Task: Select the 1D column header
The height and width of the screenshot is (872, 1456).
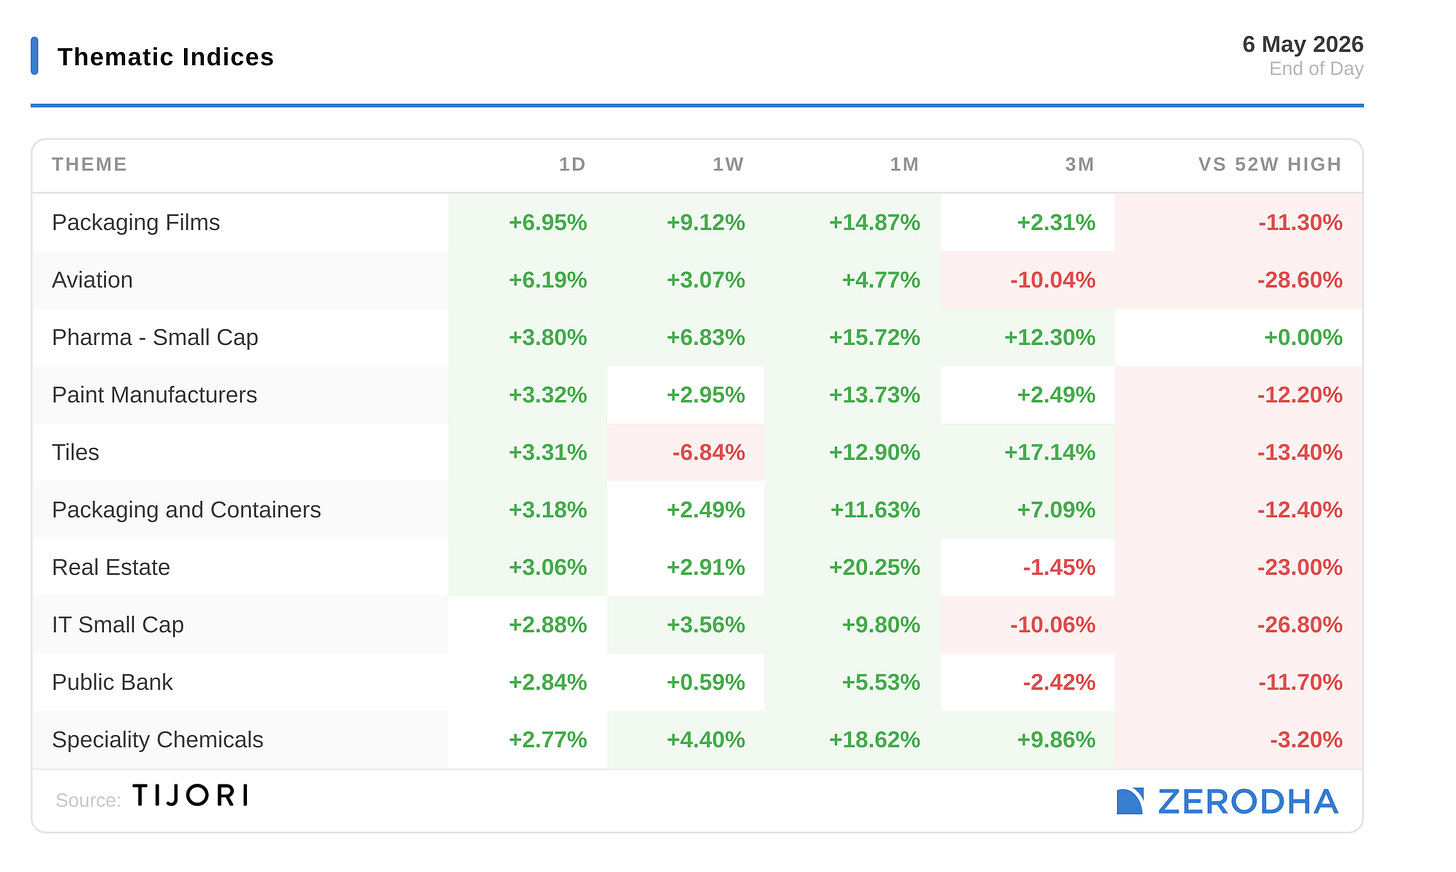Action: pos(572,165)
